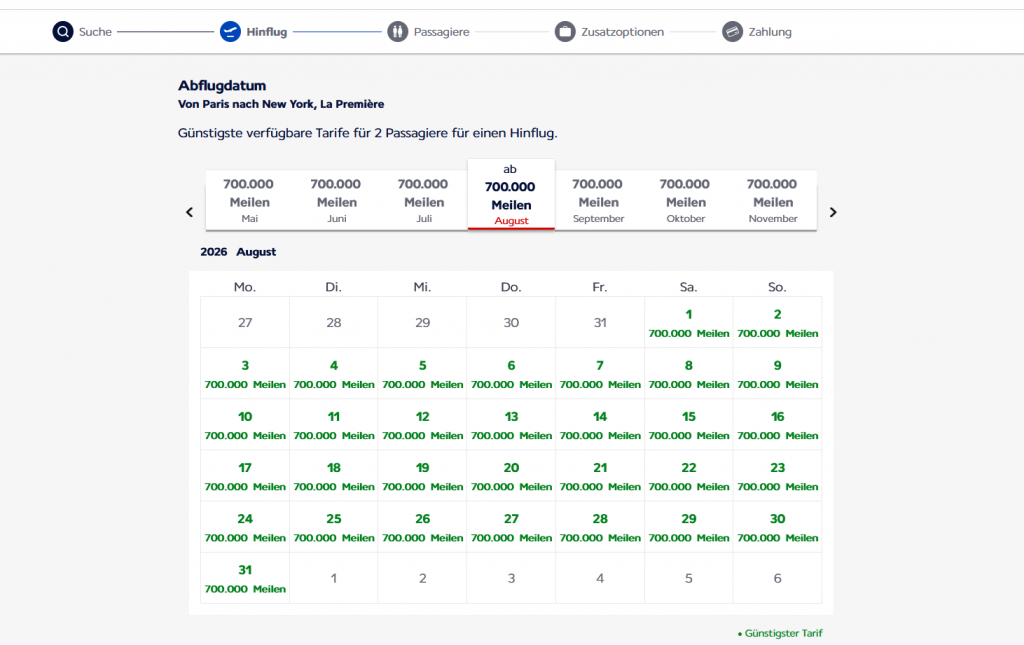The image size is (1024, 645).
Task: Select the currently active August tab
Action: [x=510, y=195]
